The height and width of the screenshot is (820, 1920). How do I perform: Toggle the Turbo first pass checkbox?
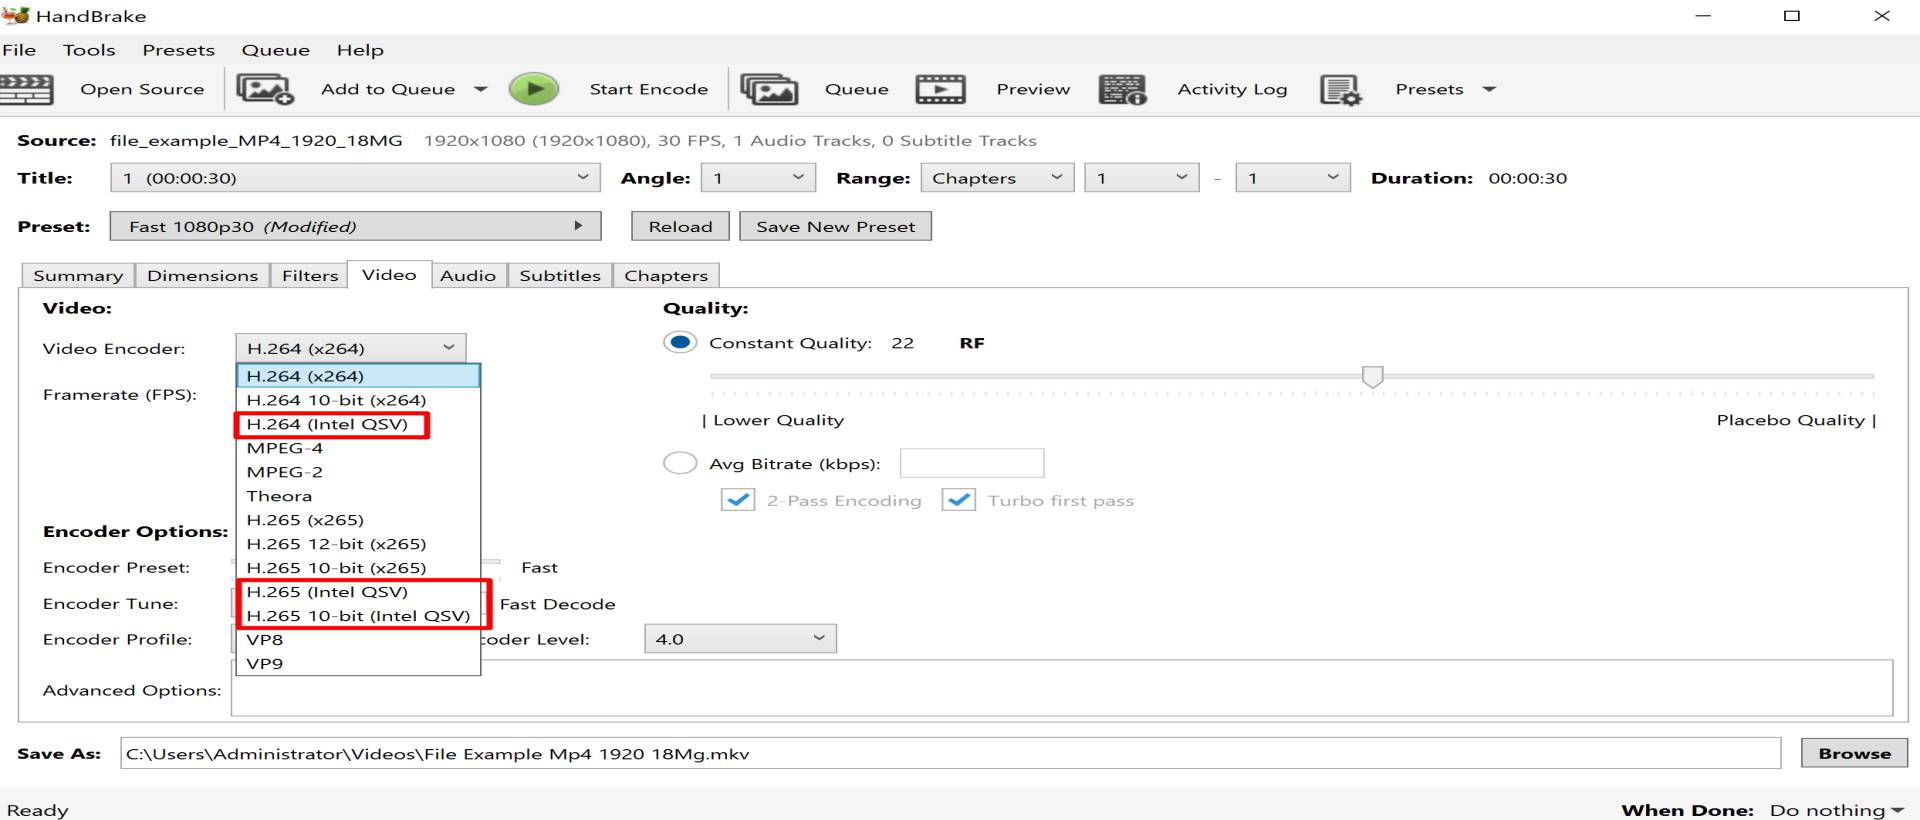click(x=959, y=500)
